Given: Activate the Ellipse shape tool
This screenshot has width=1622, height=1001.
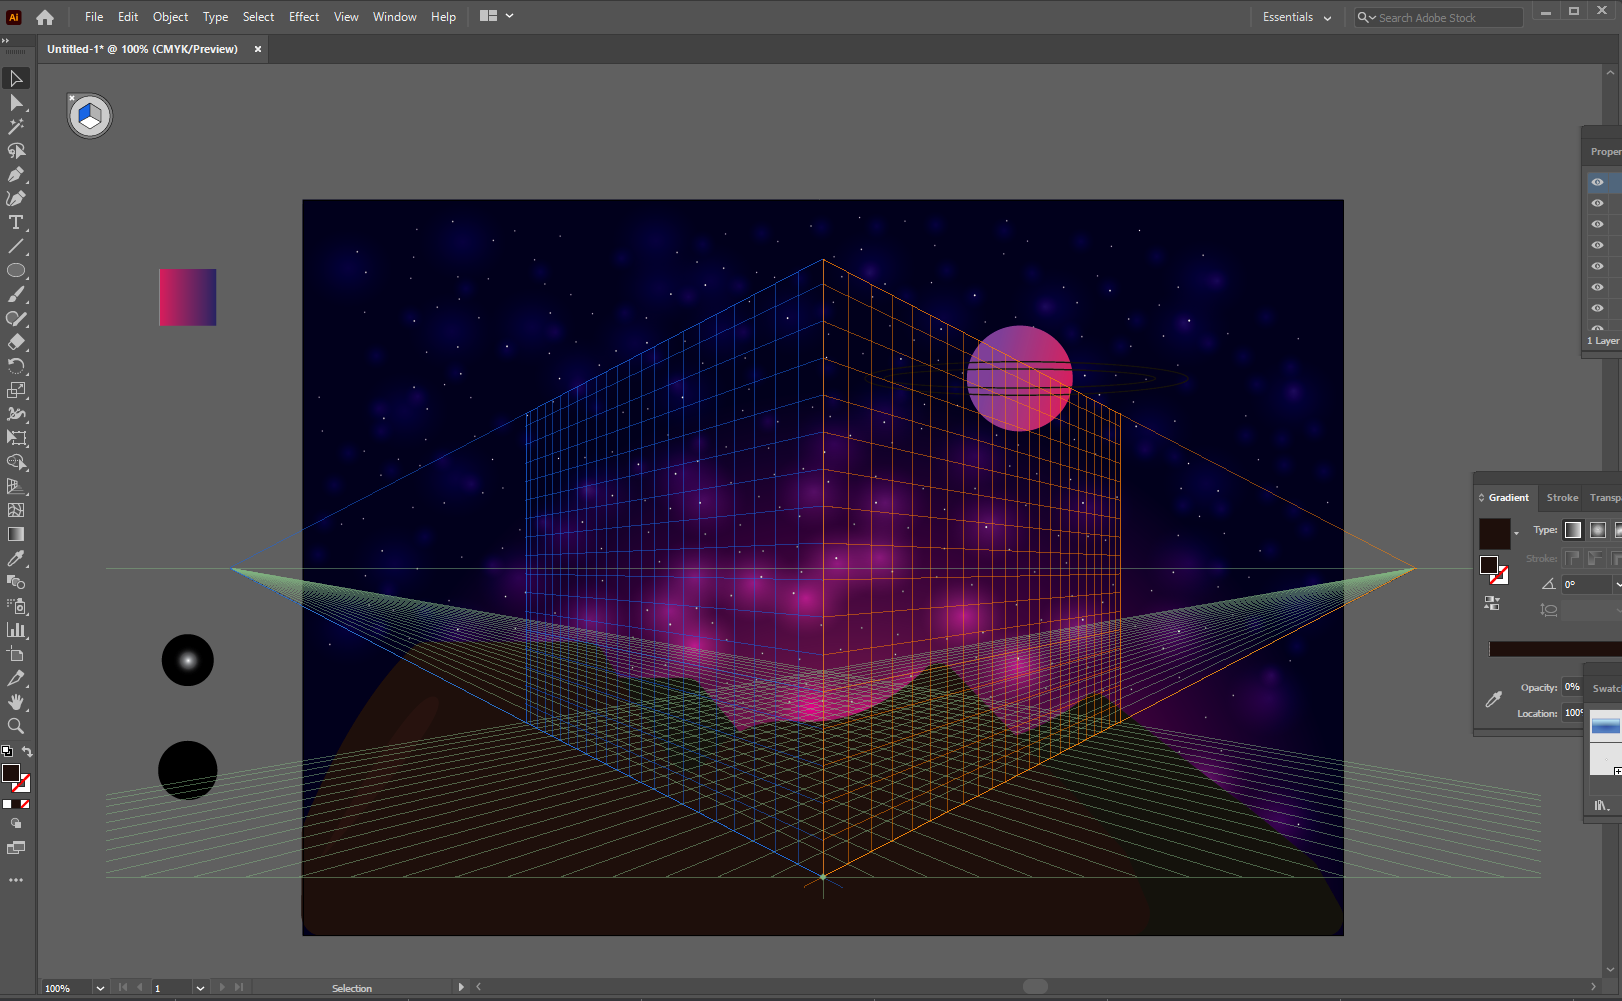Looking at the screenshot, I should click(16, 270).
